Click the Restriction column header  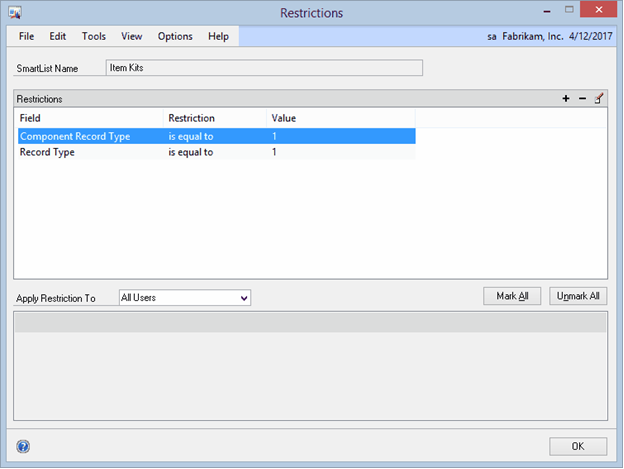[215, 118]
